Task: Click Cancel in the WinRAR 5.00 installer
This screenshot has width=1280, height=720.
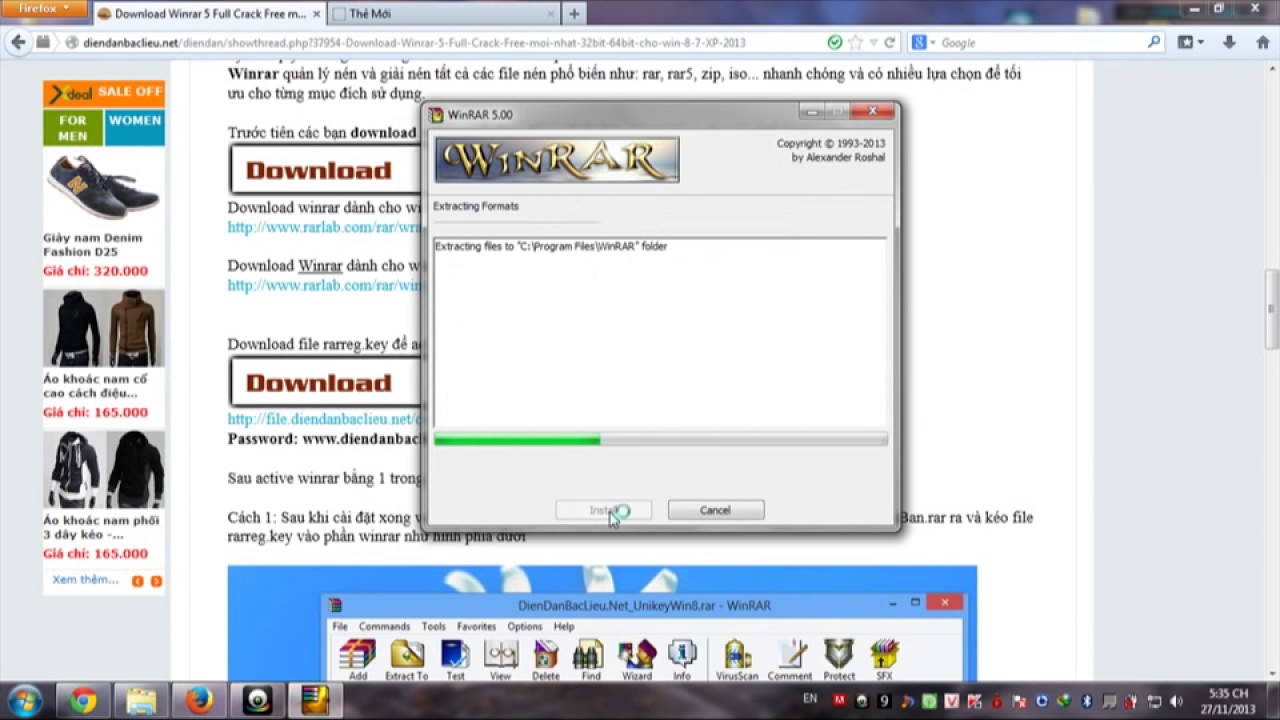Action: pos(716,510)
